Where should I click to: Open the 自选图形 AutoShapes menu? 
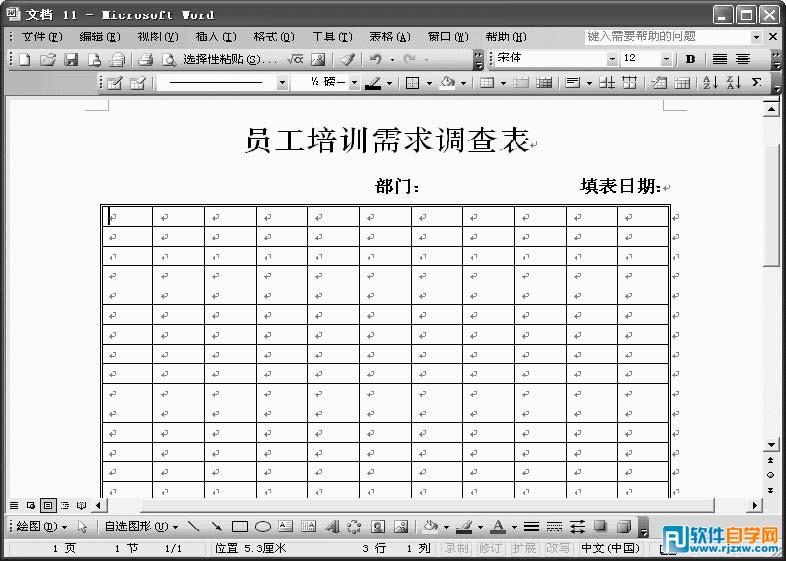click(141, 526)
